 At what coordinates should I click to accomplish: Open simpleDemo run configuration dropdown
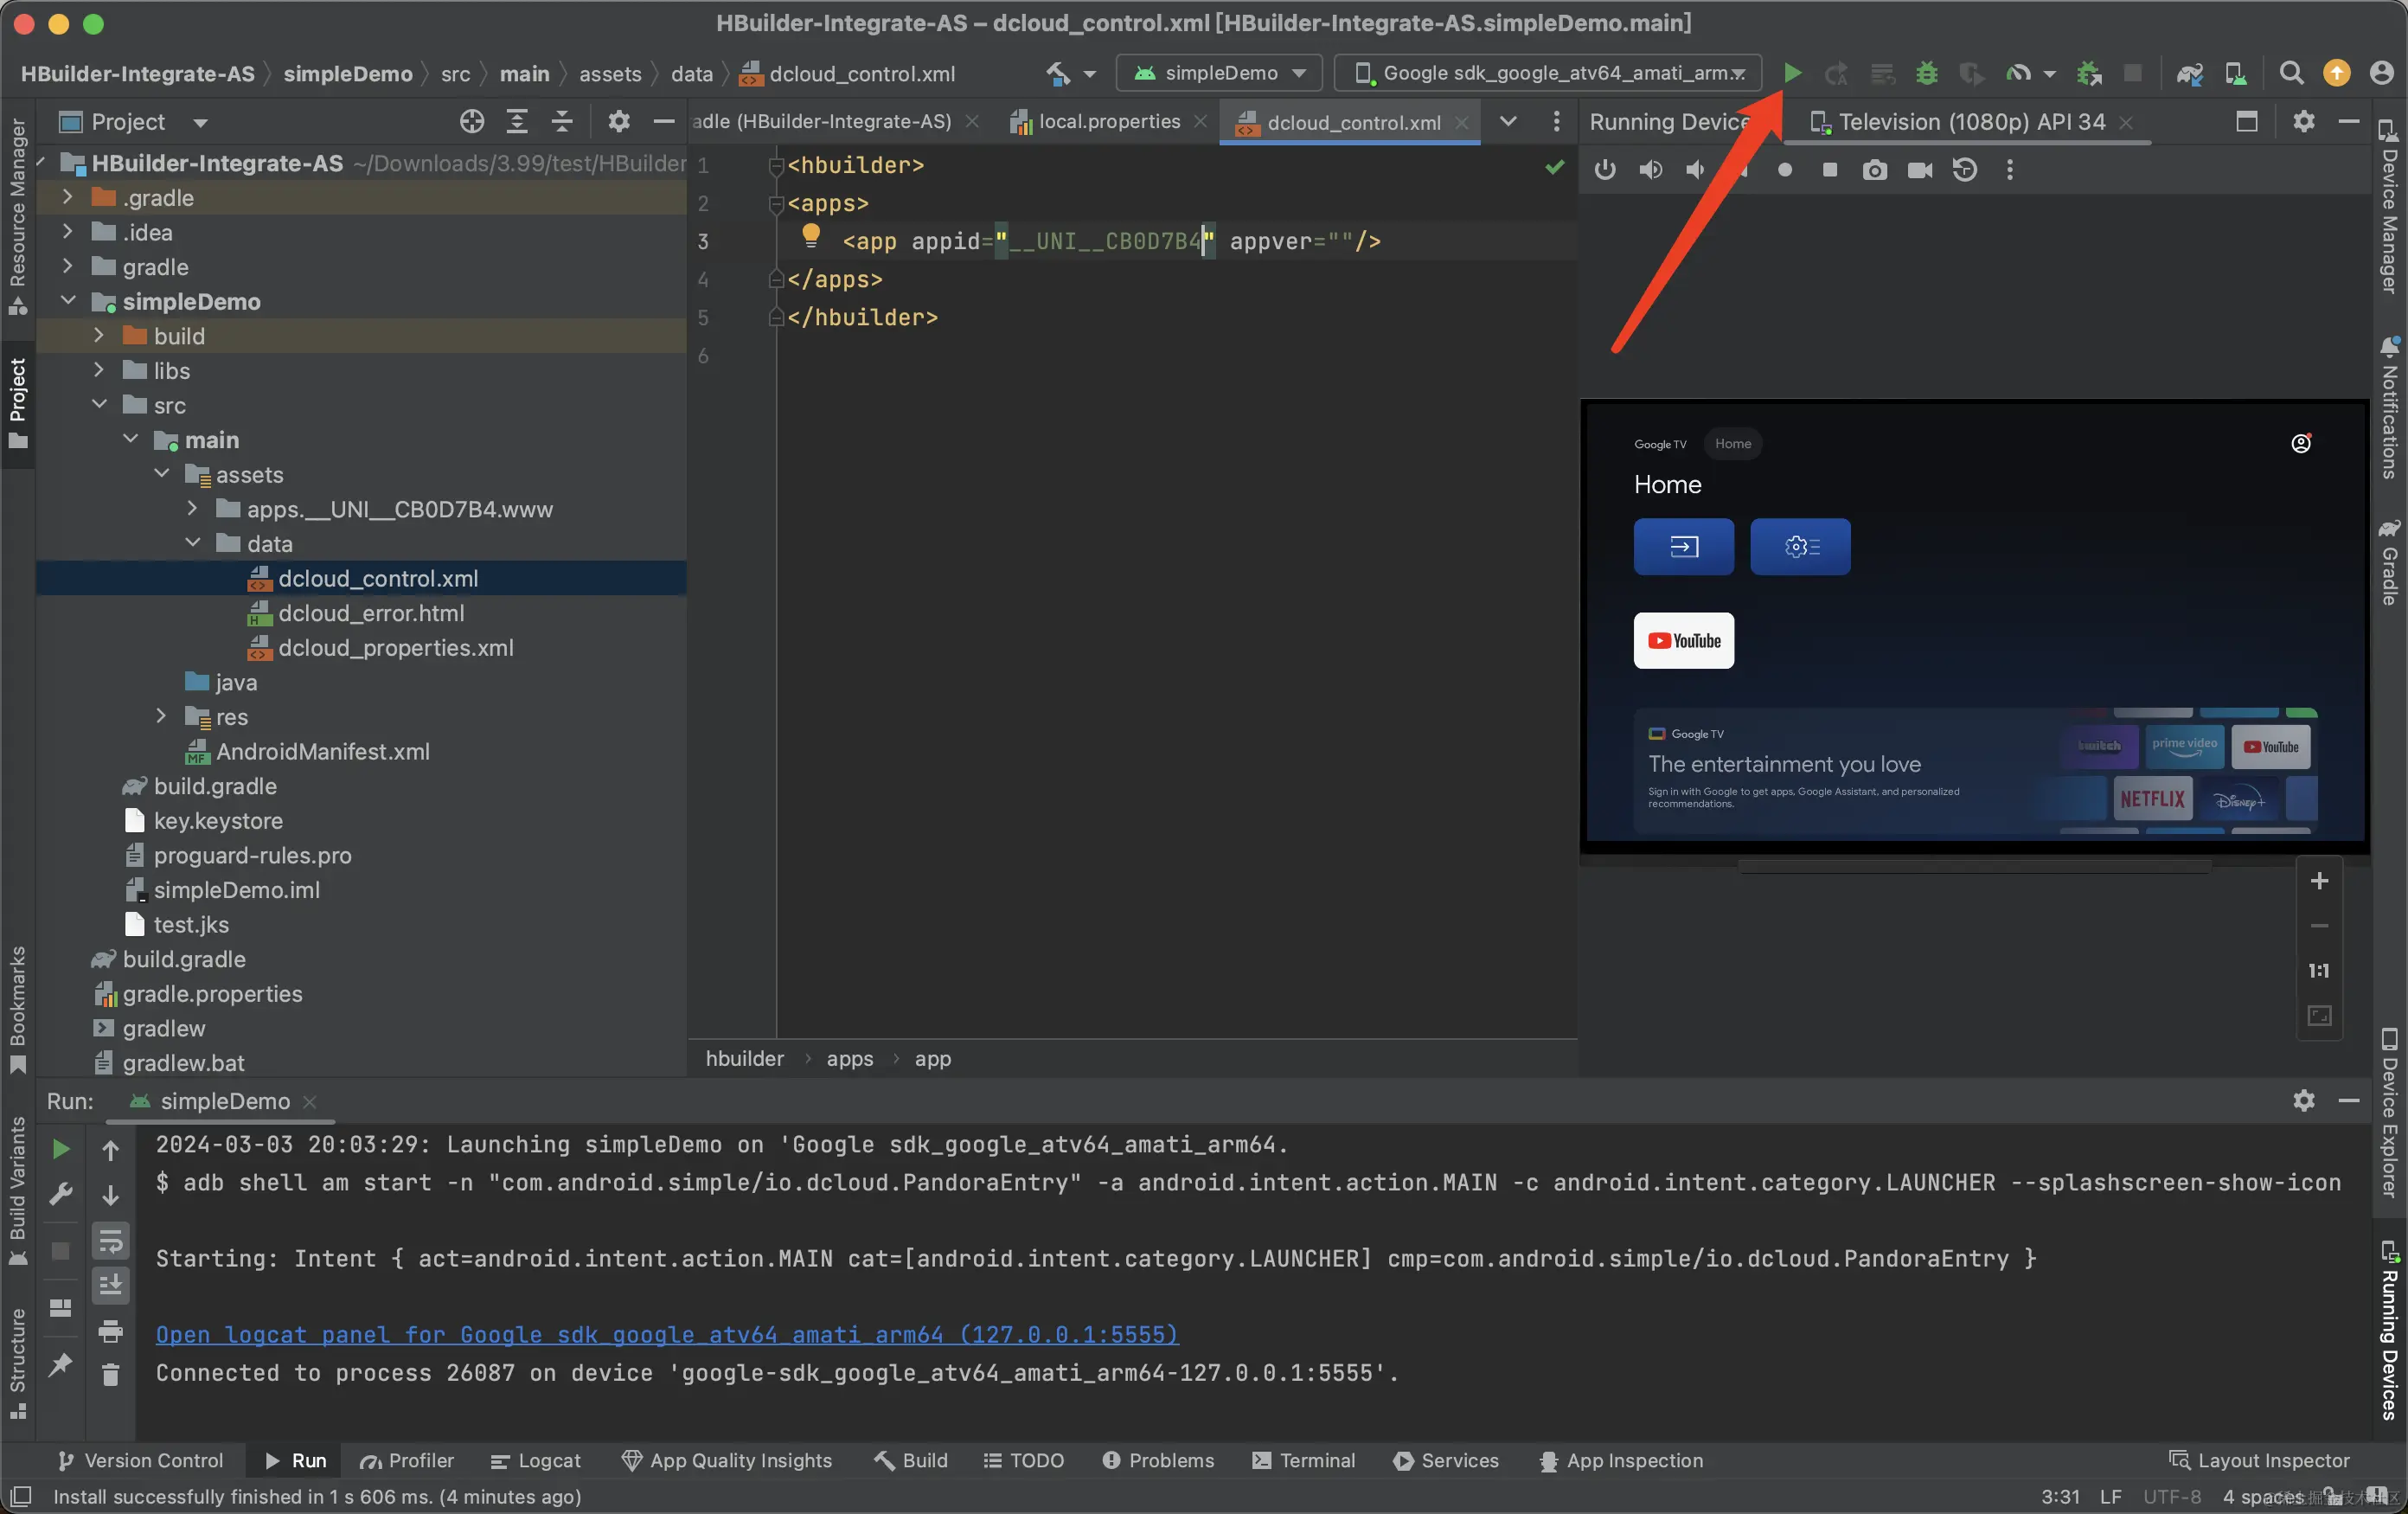point(1221,73)
